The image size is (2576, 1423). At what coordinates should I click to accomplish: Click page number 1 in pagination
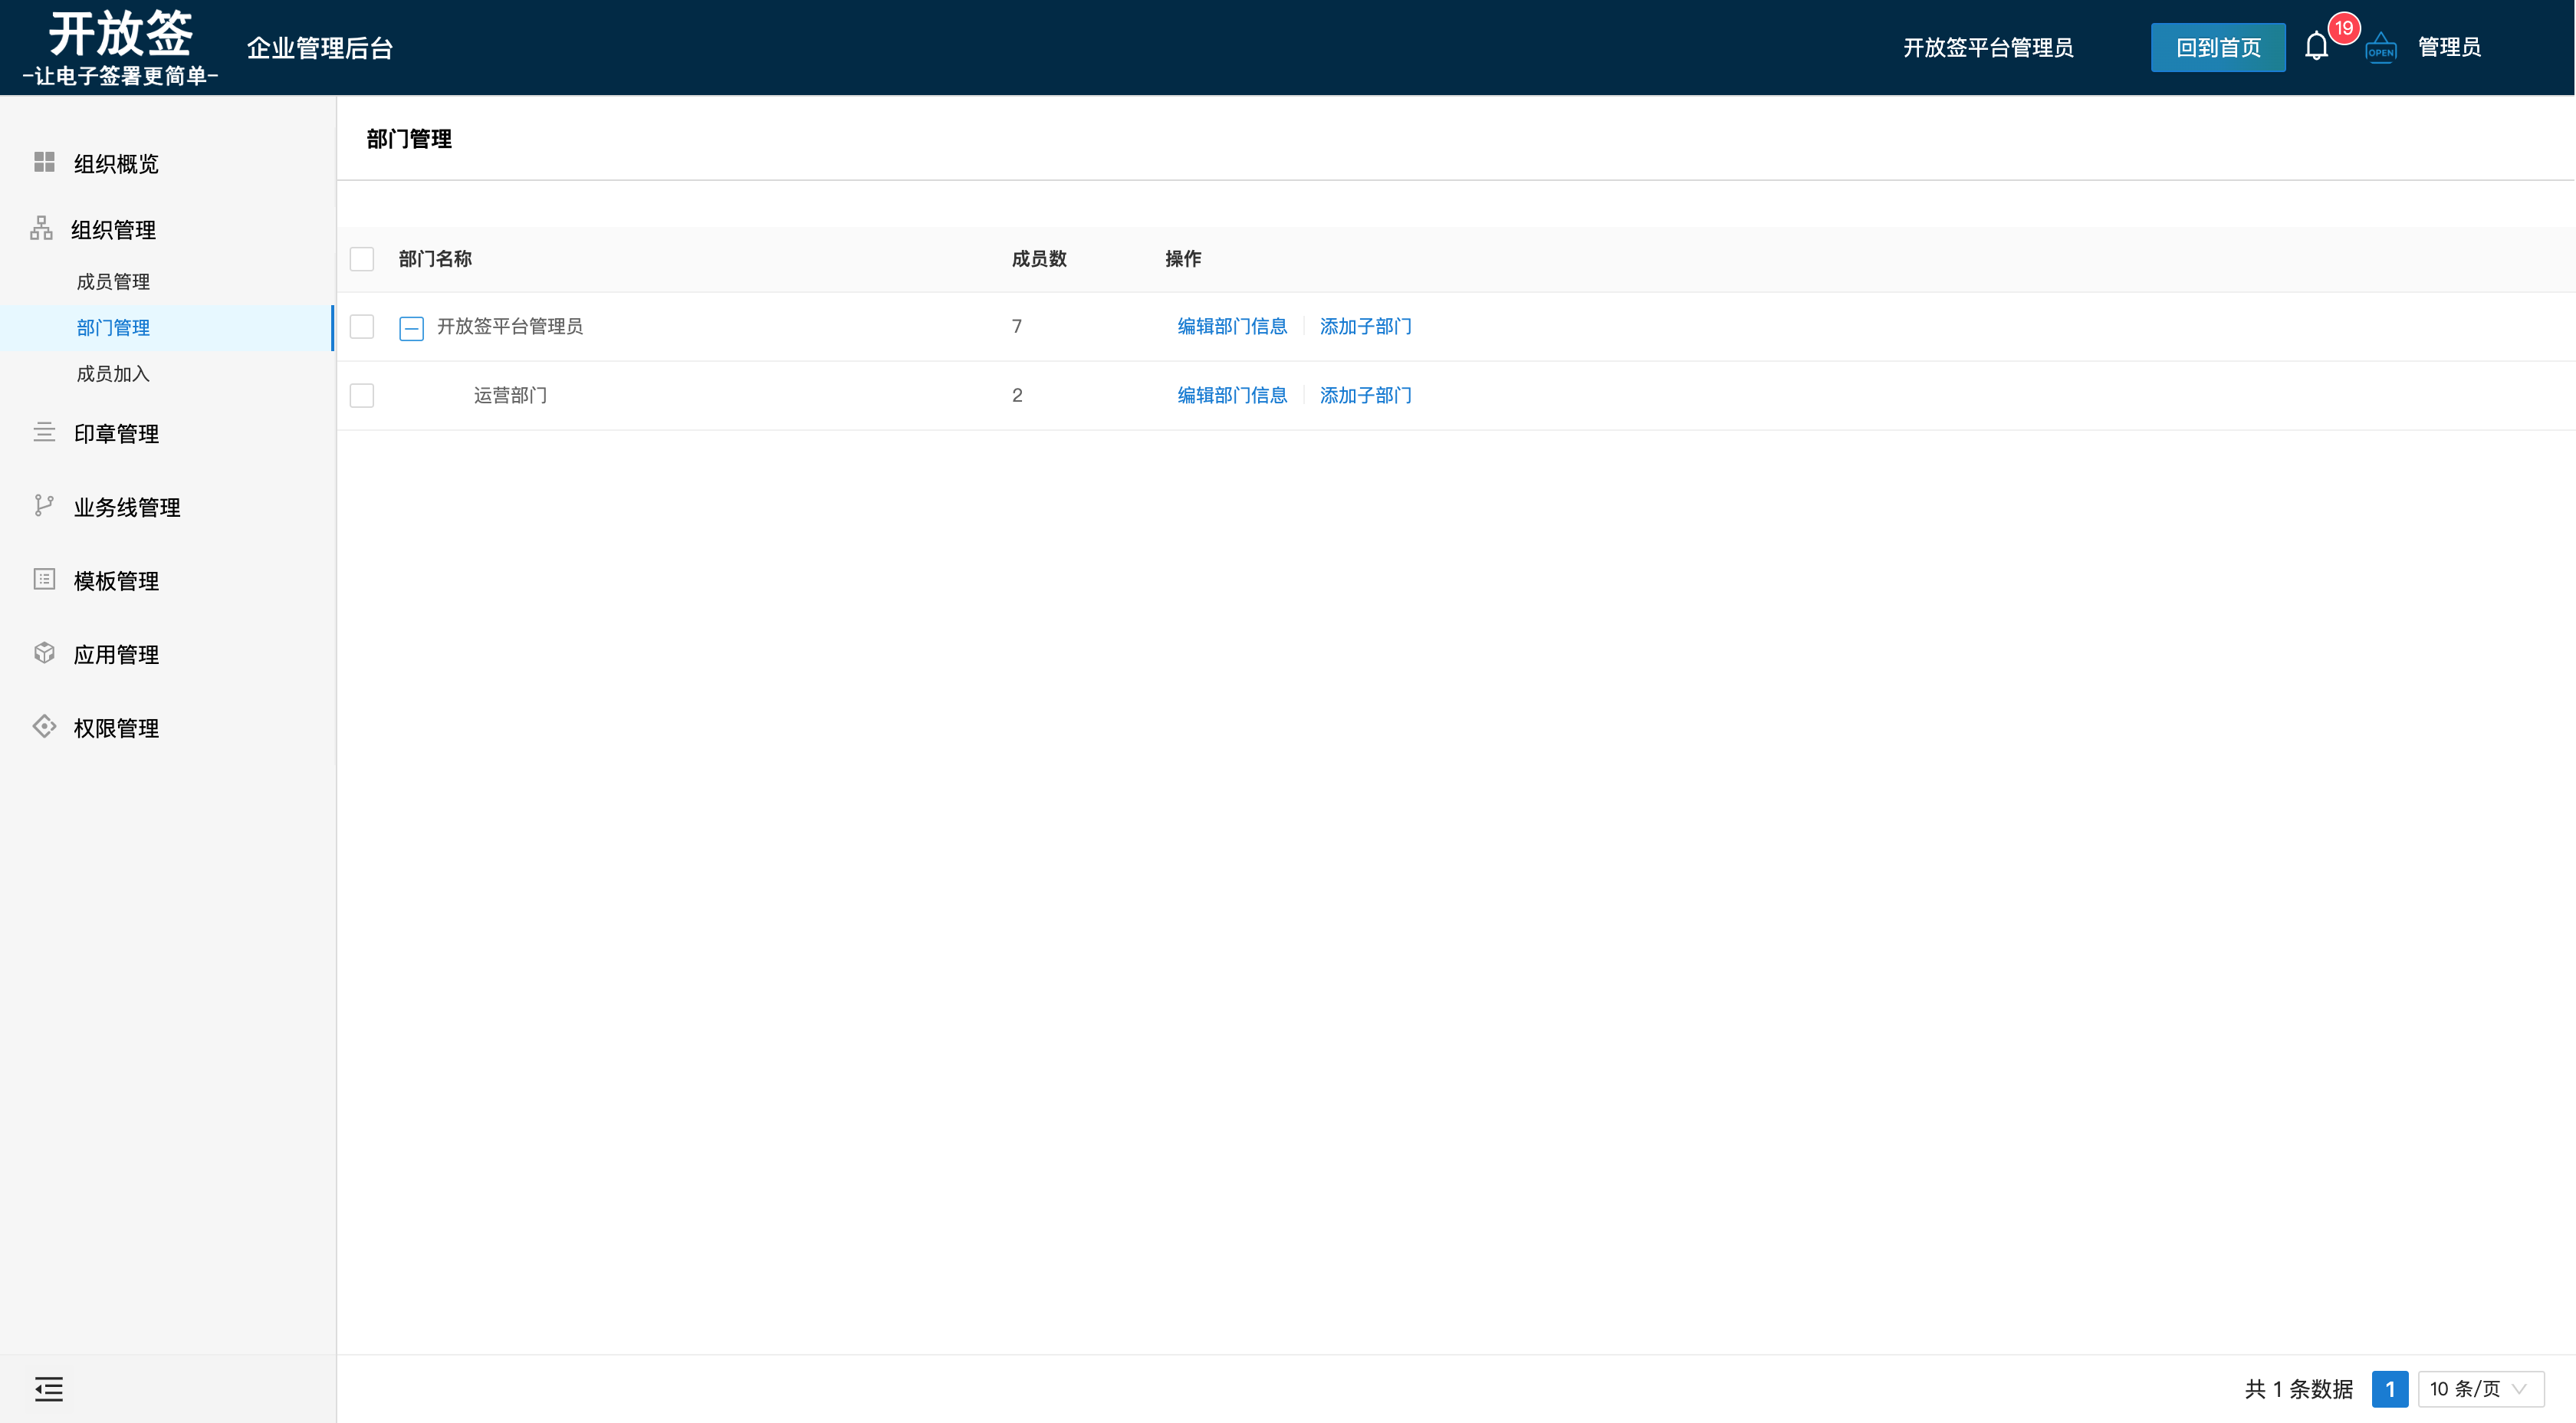point(2389,1389)
